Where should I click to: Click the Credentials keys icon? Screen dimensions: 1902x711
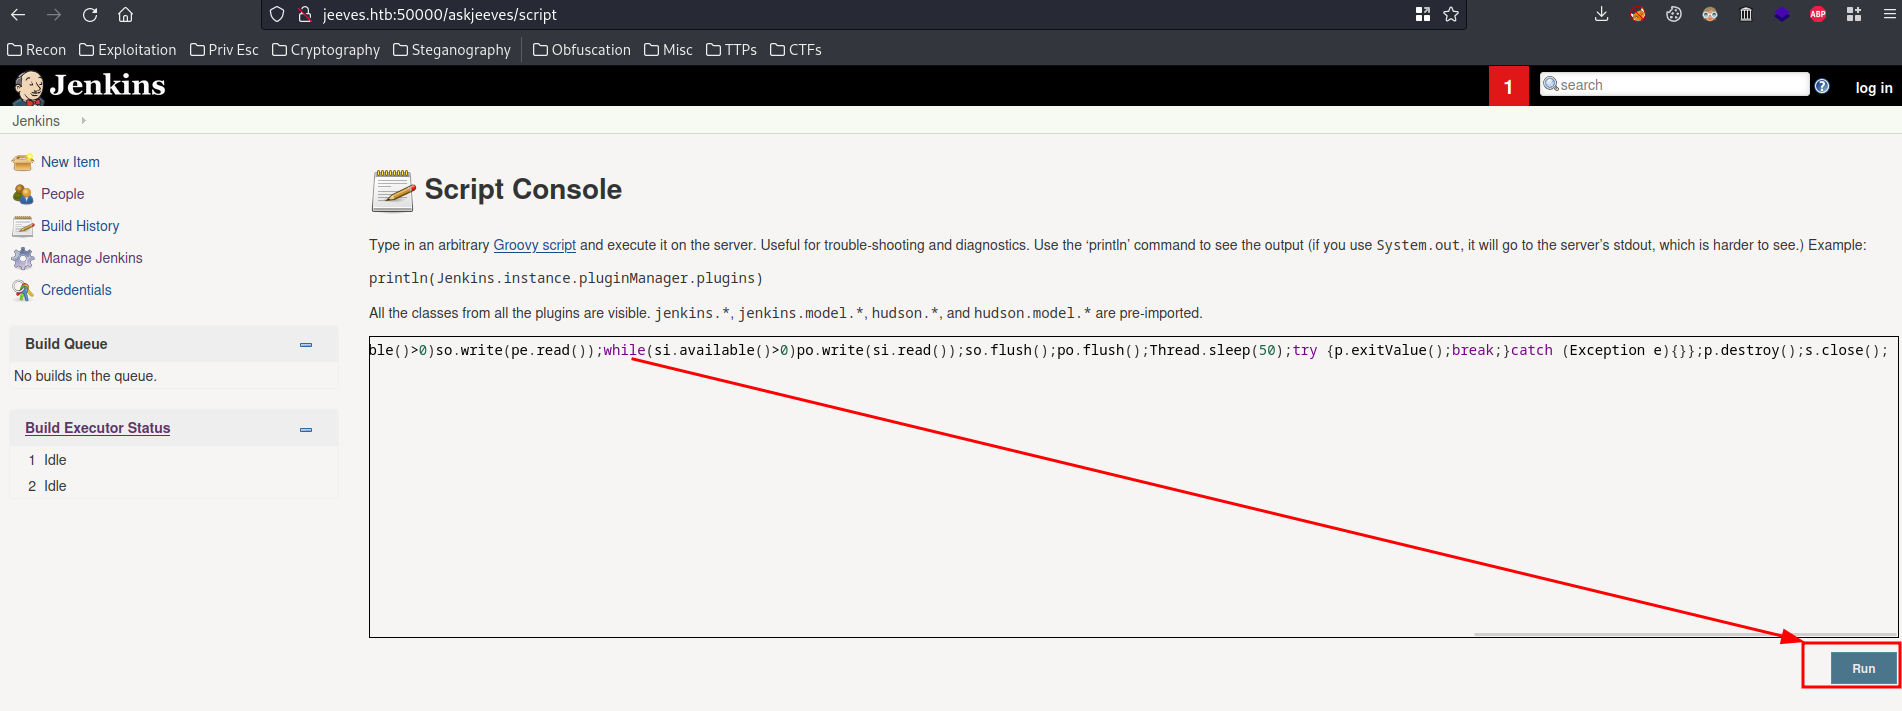[22, 290]
